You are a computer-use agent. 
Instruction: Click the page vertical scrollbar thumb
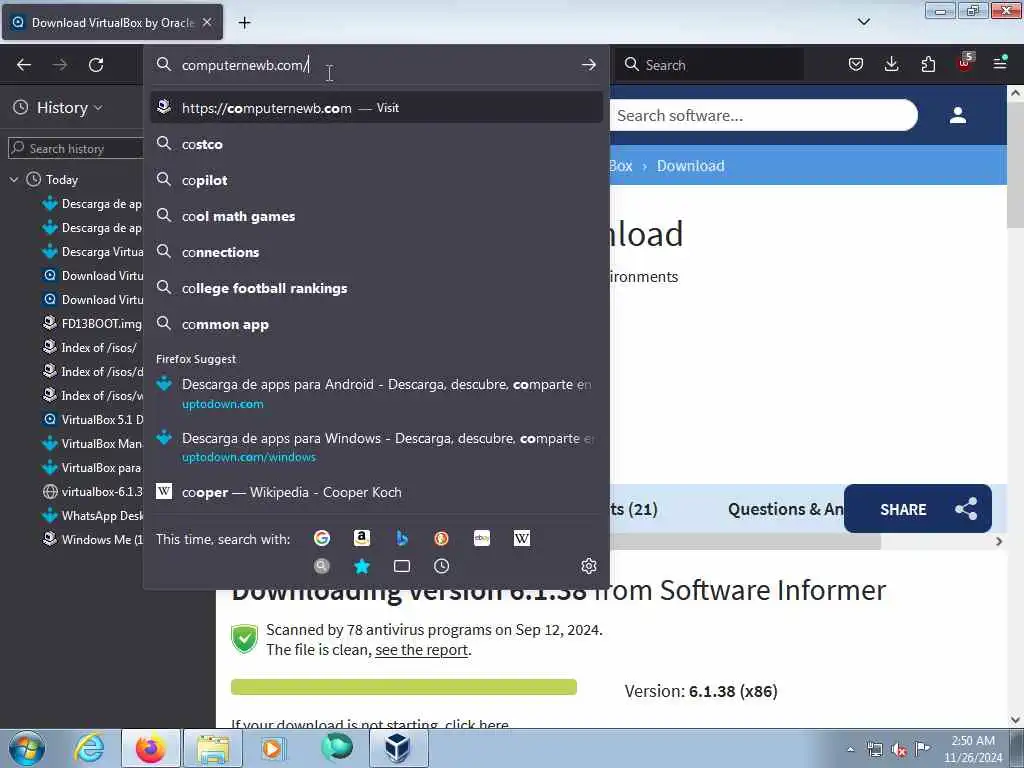[x=1015, y=165]
